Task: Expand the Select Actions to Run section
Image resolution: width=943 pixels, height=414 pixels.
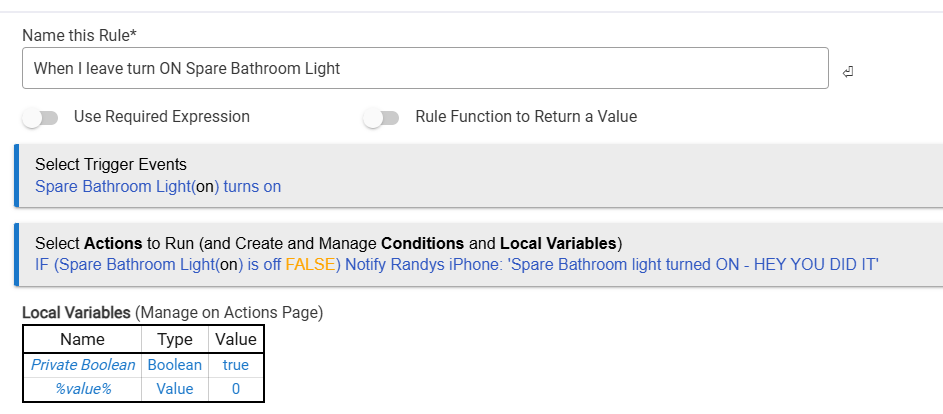Action: click(328, 243)
